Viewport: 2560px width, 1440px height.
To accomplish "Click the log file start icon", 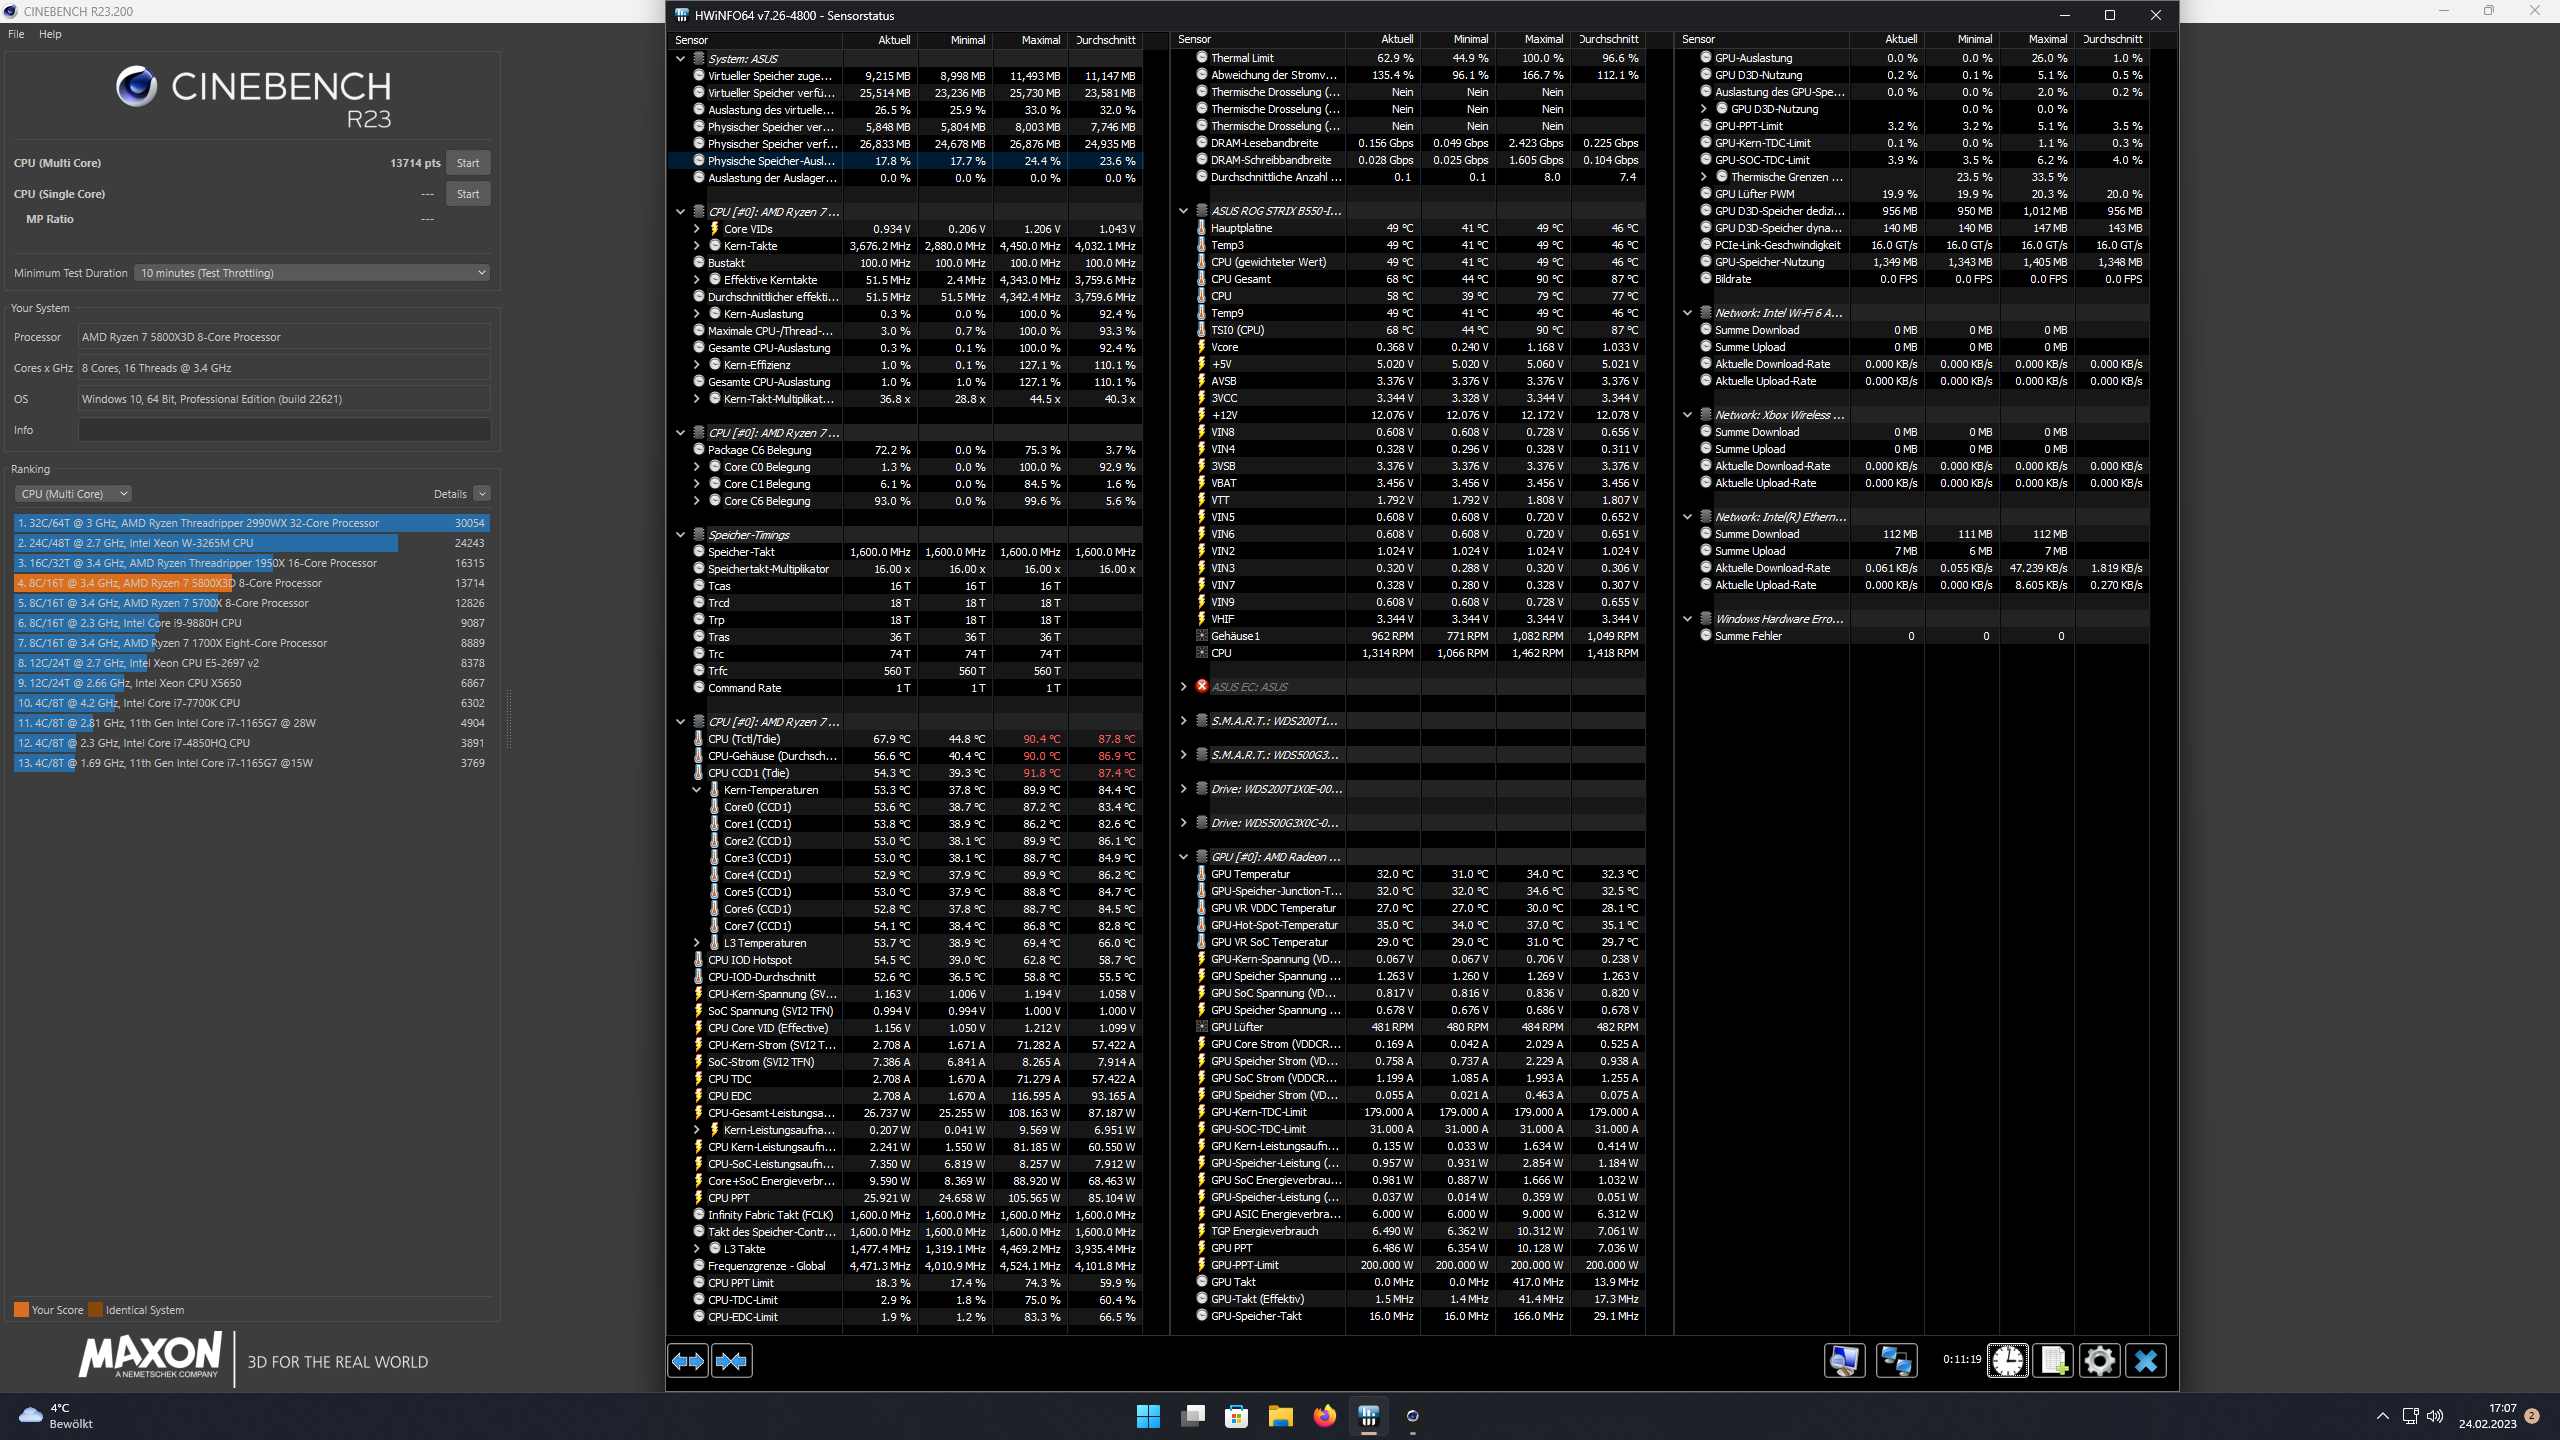I will click(x=2054, y=1361).
